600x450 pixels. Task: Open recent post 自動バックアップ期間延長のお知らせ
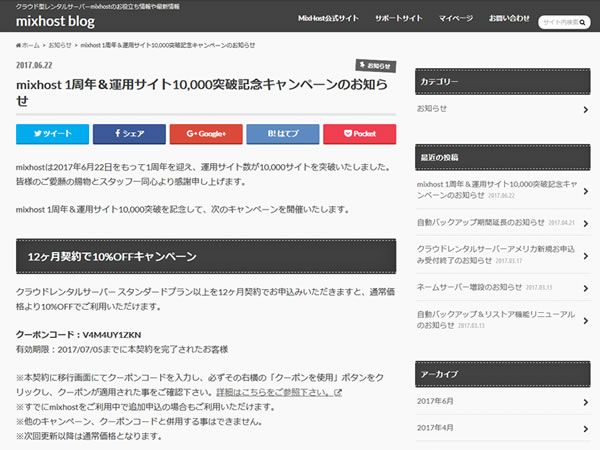coord(481,222)
